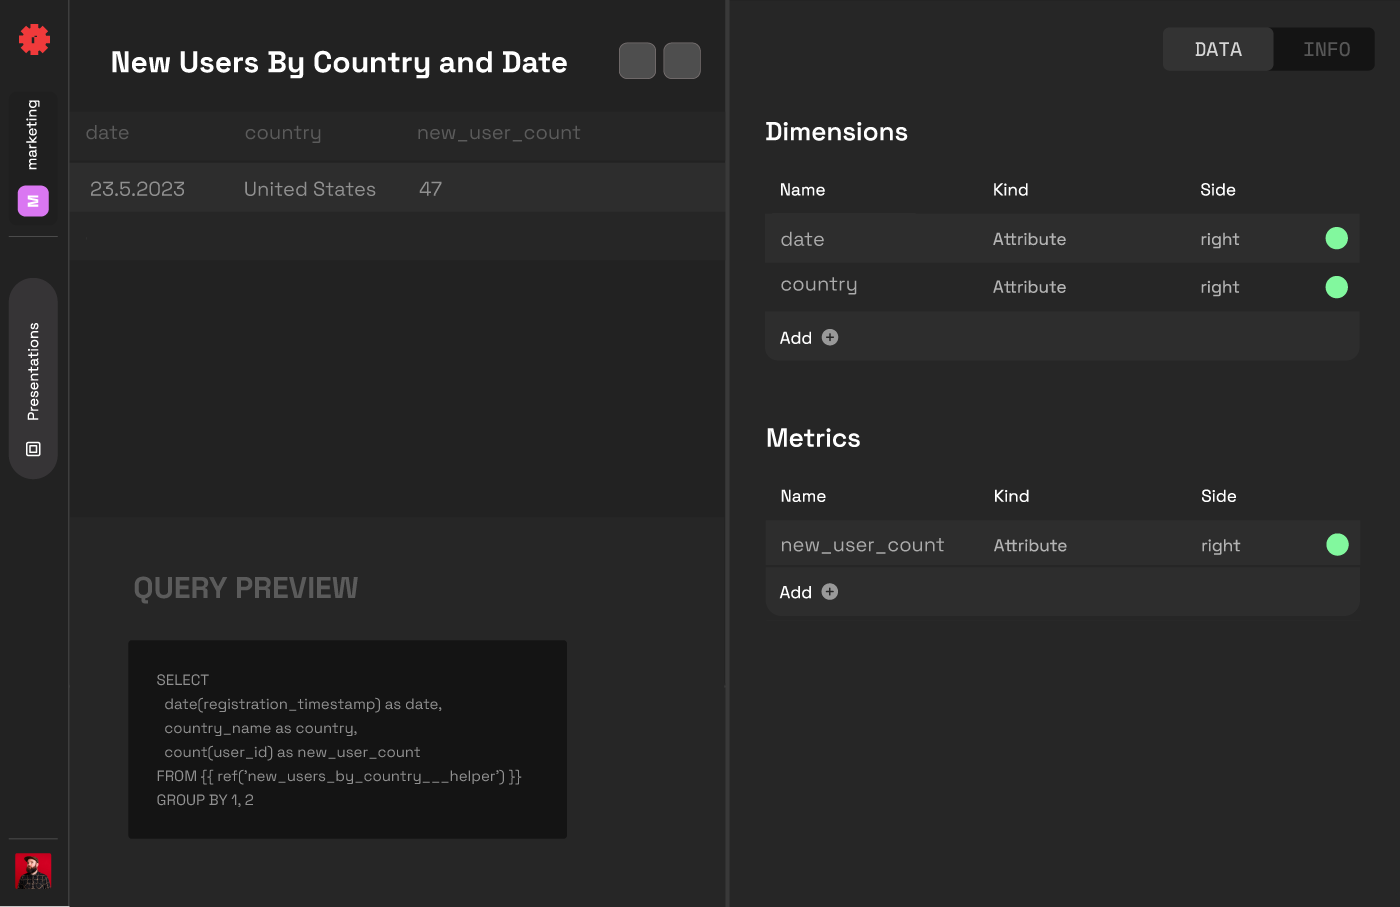Open the Kind selector for the date dimension
This screenshot has width=1400, height=907.
[x=1029, y=238]
